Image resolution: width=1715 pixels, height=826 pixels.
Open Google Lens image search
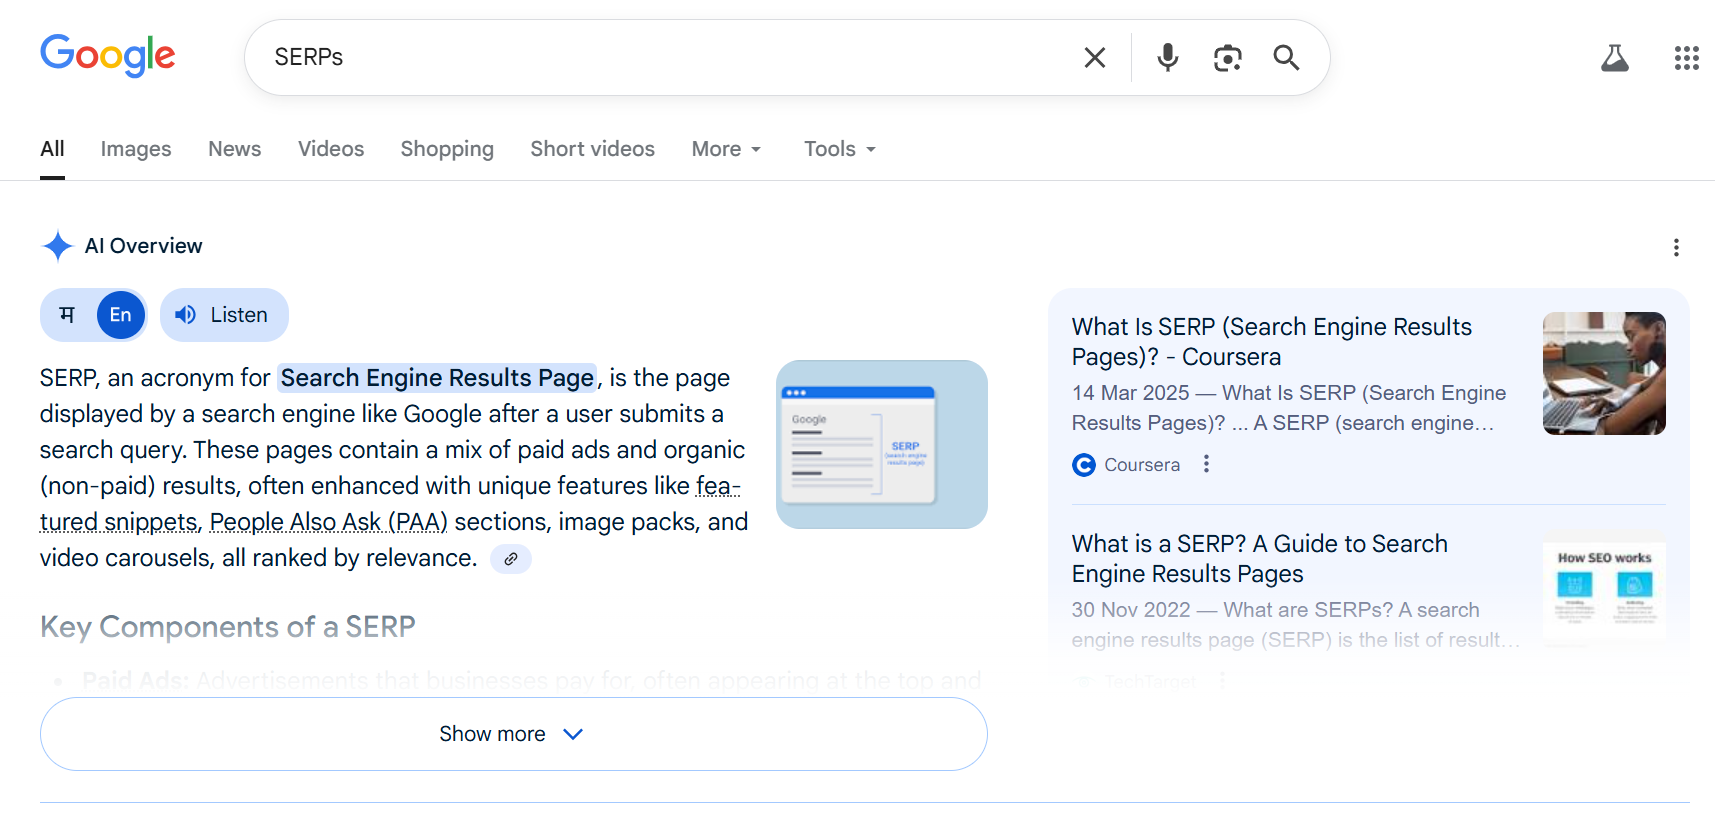pyautogui.click(x=1227, y=58)
